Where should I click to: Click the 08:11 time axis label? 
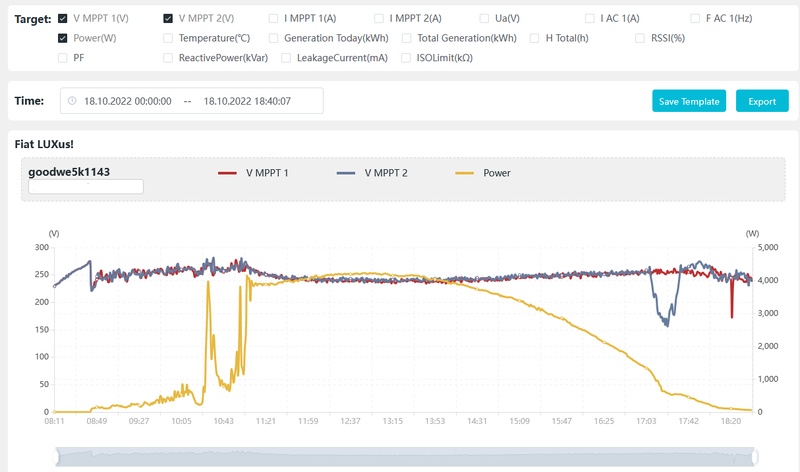click(54, 421)
